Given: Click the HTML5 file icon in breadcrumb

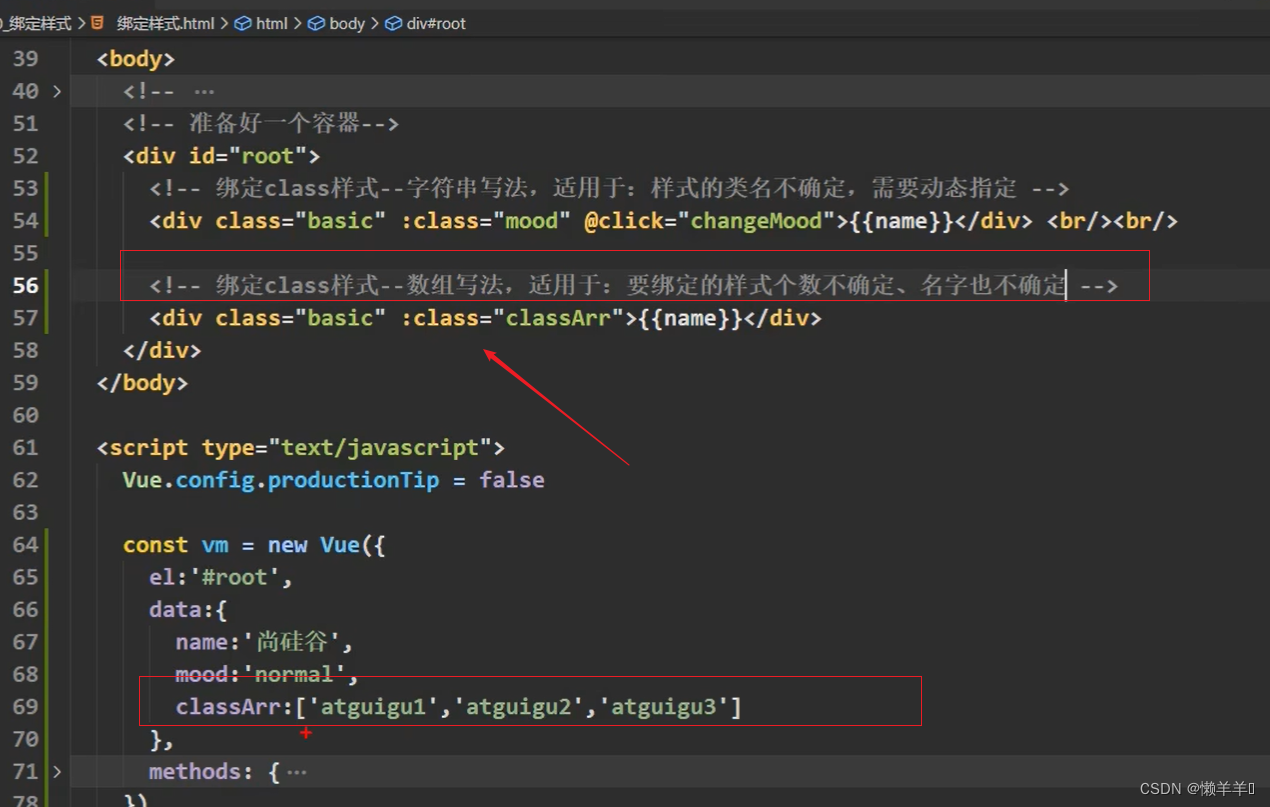Looking at the screenshot, I should point(97,23).
